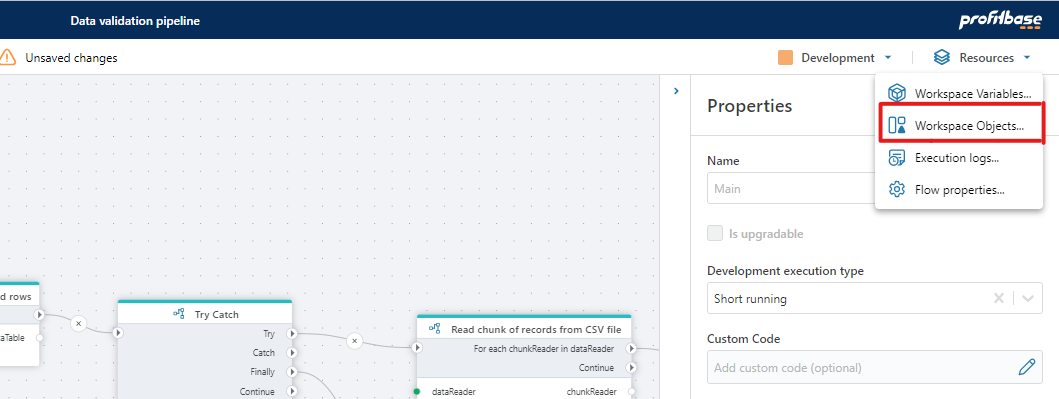This screenshot has width=1059, height=399.
Task: Expand the Resources dropdown arrow
Action: [x=1027, y=58]
